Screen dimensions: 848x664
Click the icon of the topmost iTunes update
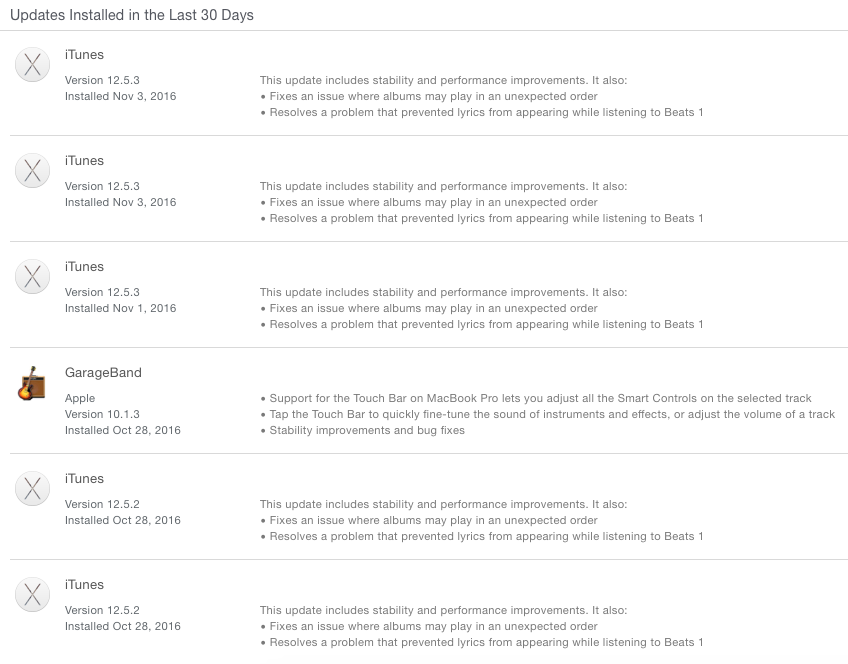32,65
